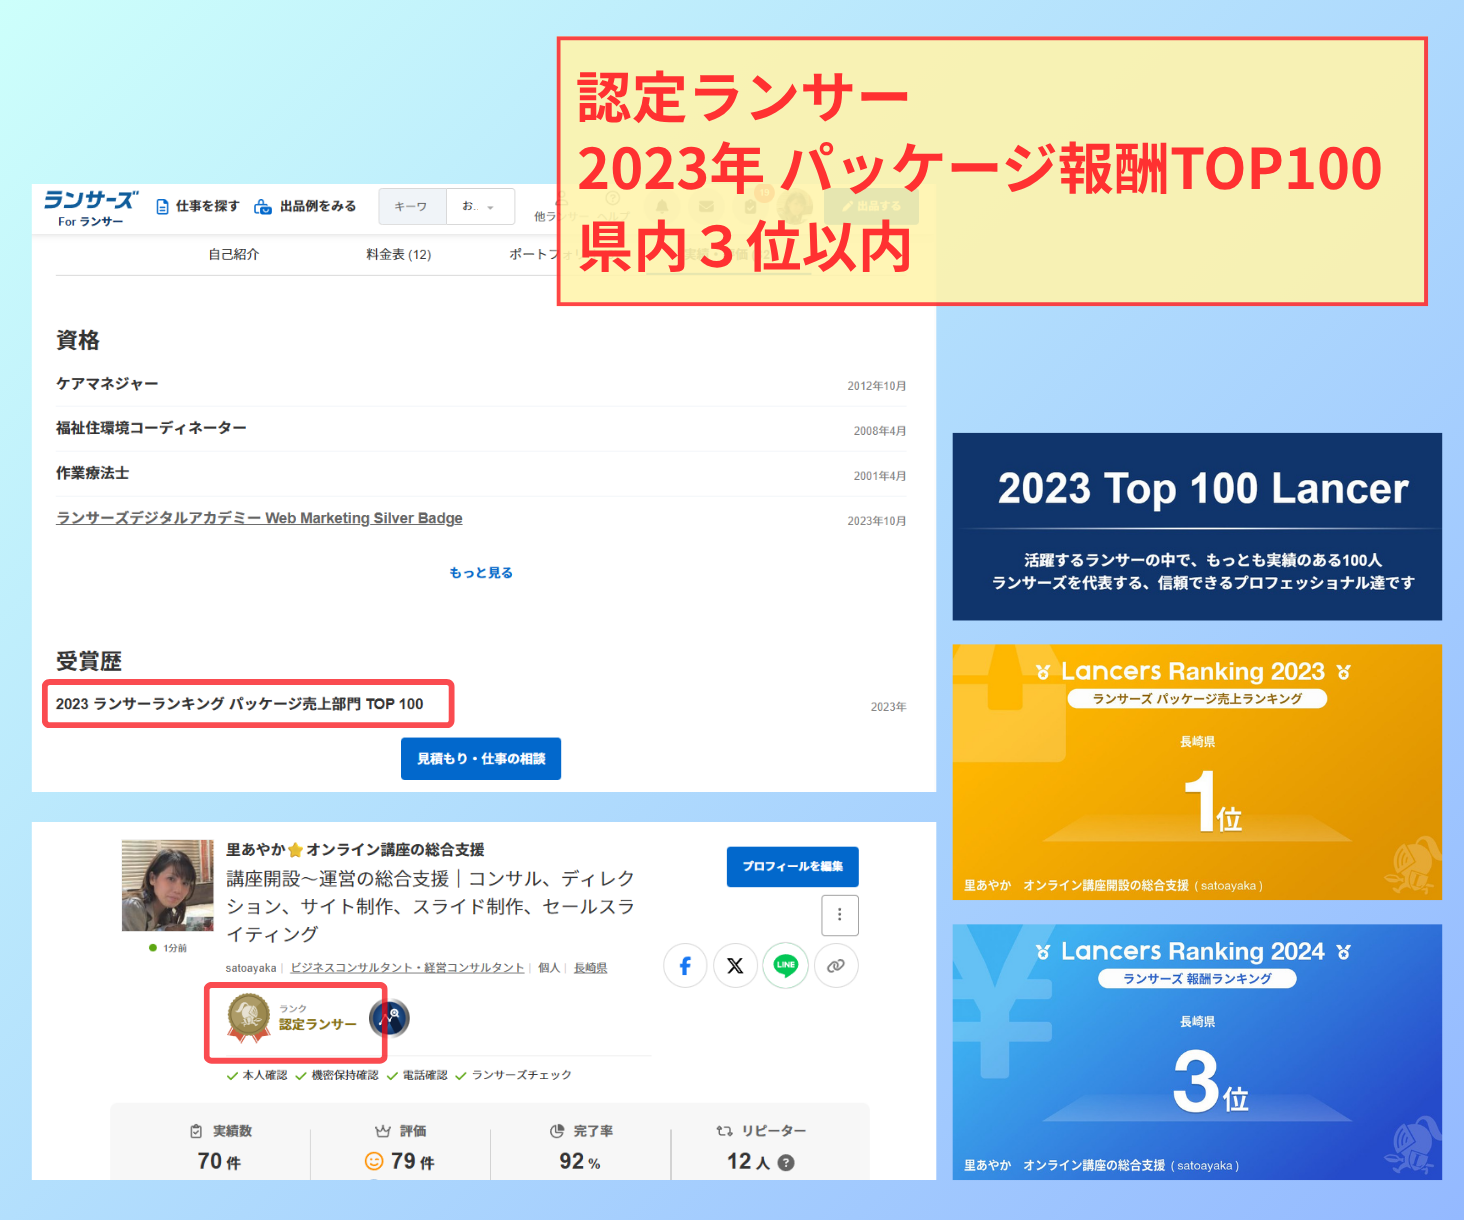Image resolution: width=1464 pixels, height=1220 pixels.
Task: Share profile on Facebook
Action: (685, 965)
